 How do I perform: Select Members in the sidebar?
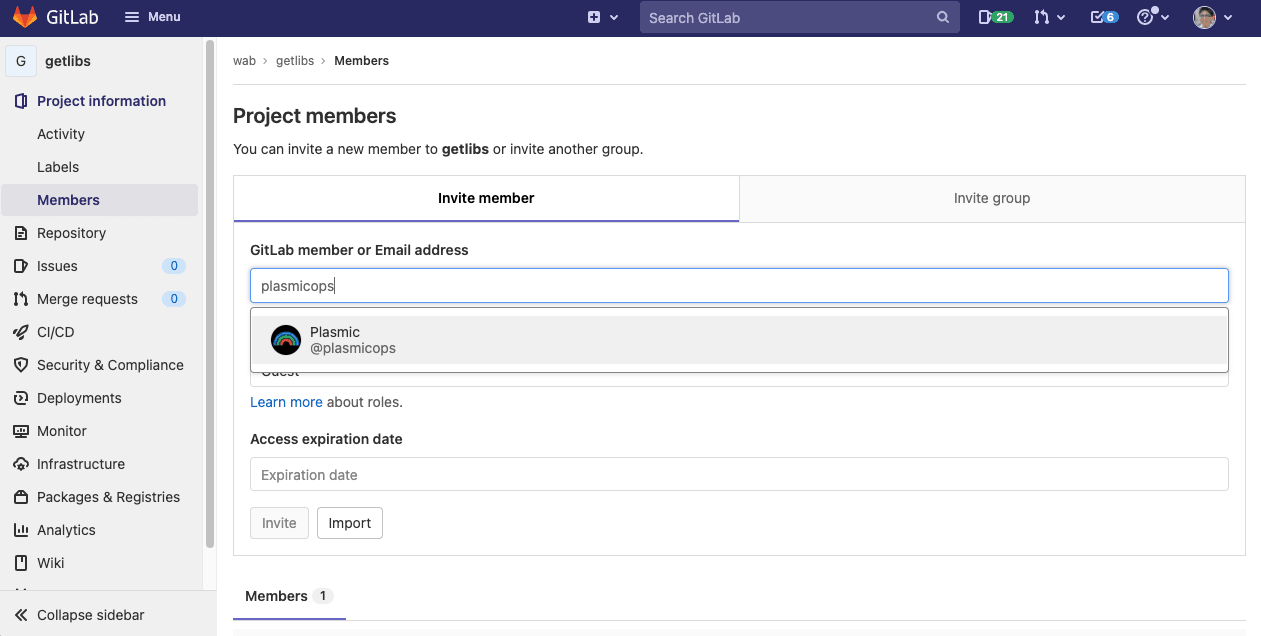100,200
